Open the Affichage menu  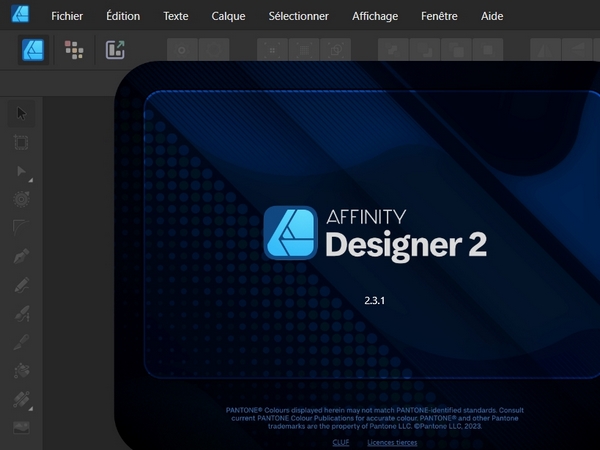(375, 16)
